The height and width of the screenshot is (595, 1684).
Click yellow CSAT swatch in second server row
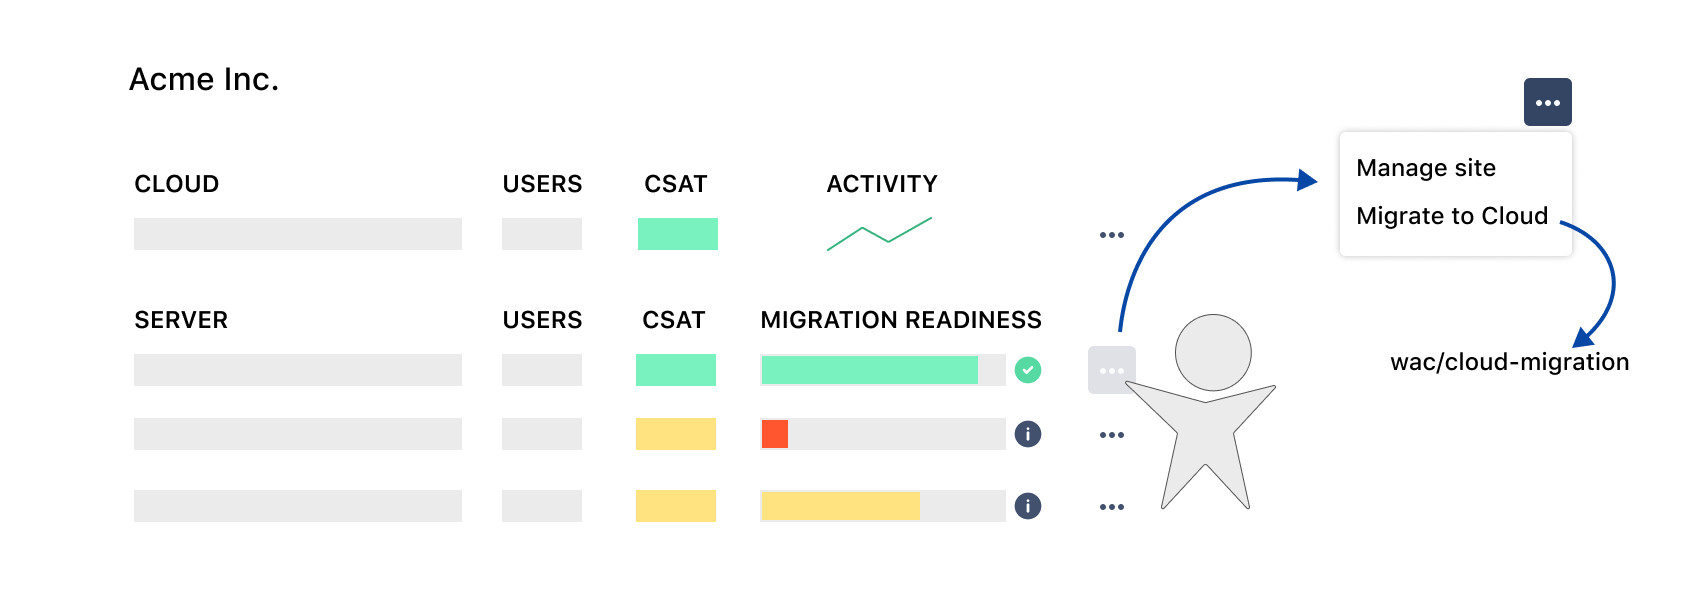(x=676, y=434)
